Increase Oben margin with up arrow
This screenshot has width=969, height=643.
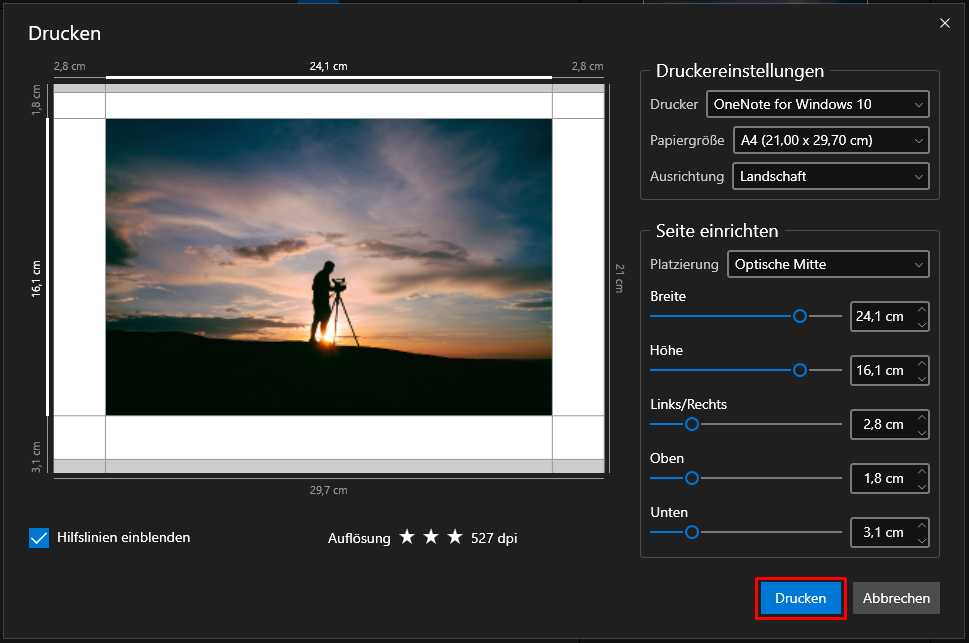click(x=922, y=471)
